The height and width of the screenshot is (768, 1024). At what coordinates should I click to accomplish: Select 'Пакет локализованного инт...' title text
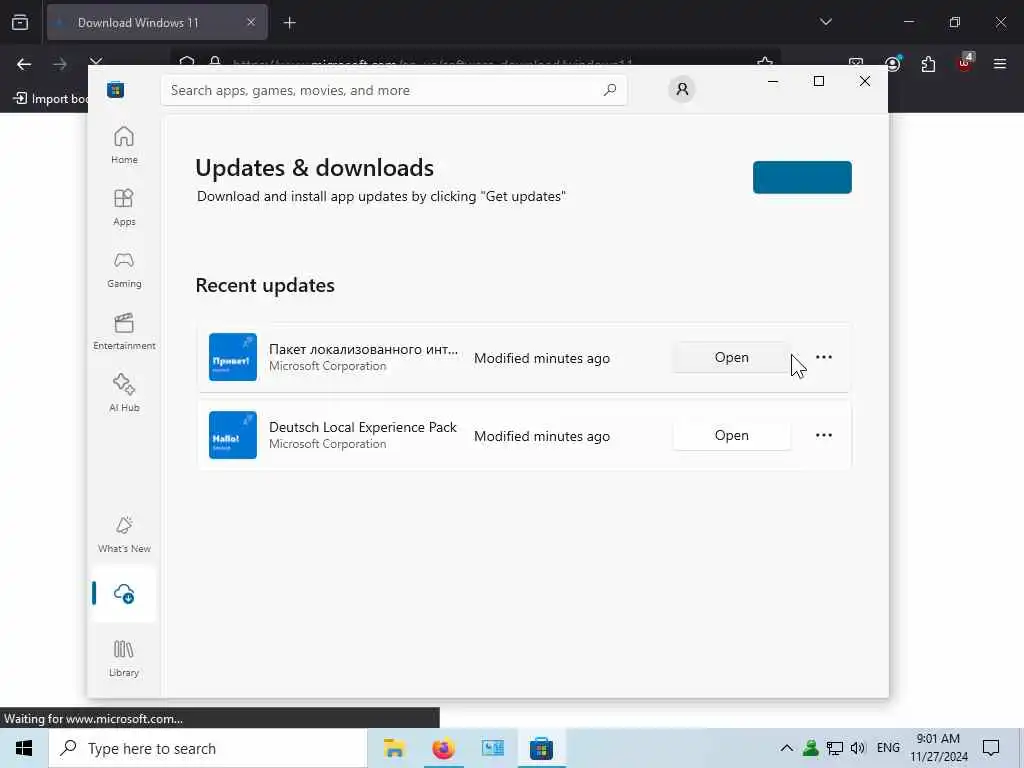tap(363, 349)
